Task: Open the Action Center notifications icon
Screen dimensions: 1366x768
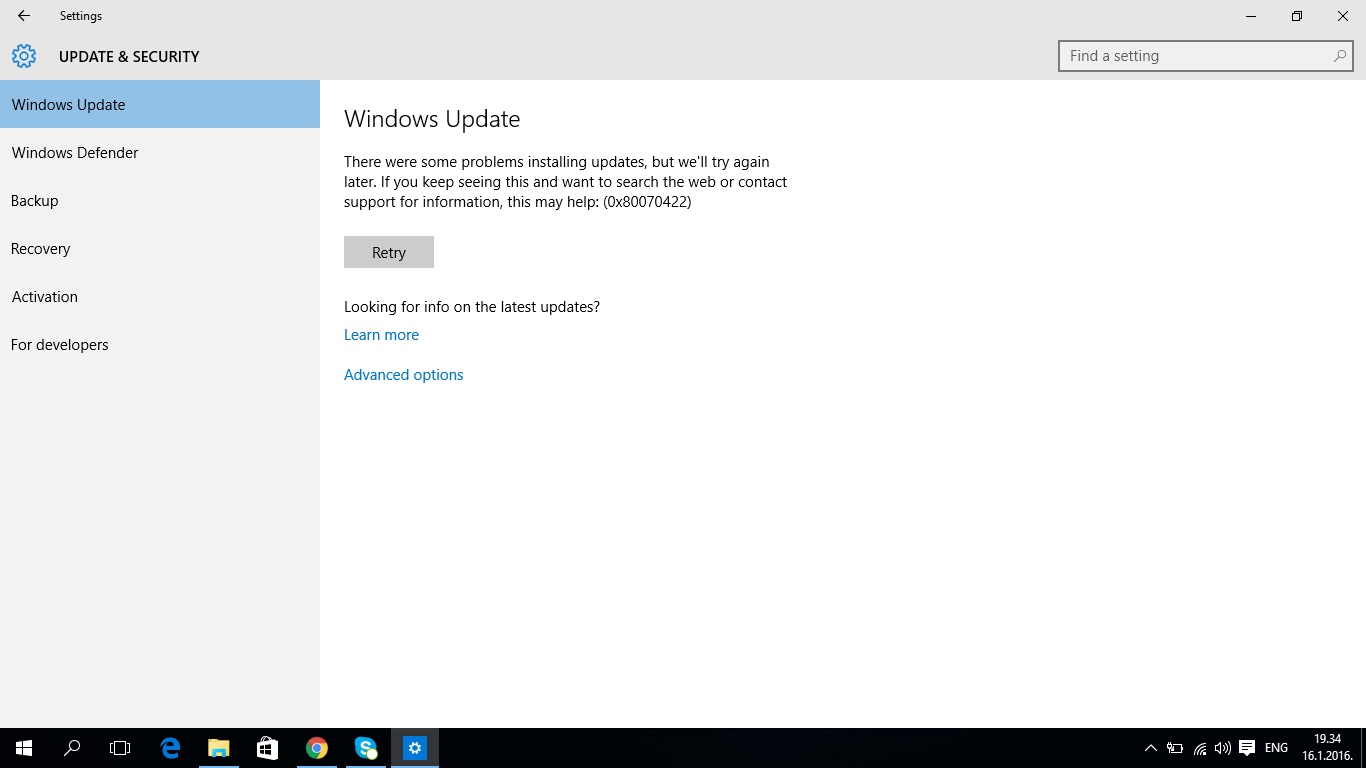Action: click(x=1247, y=748)
